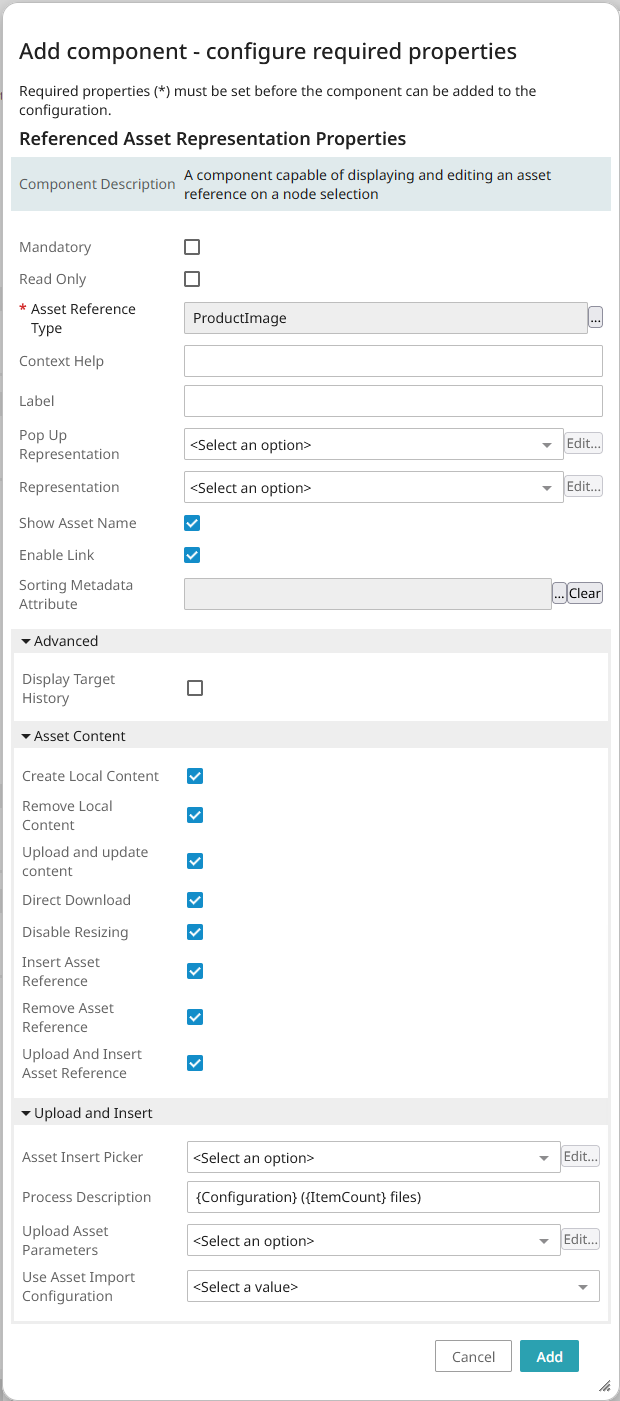Enable the Mandatory checkbox
This screenshot has width=620, height=1401.
(192, 247)
